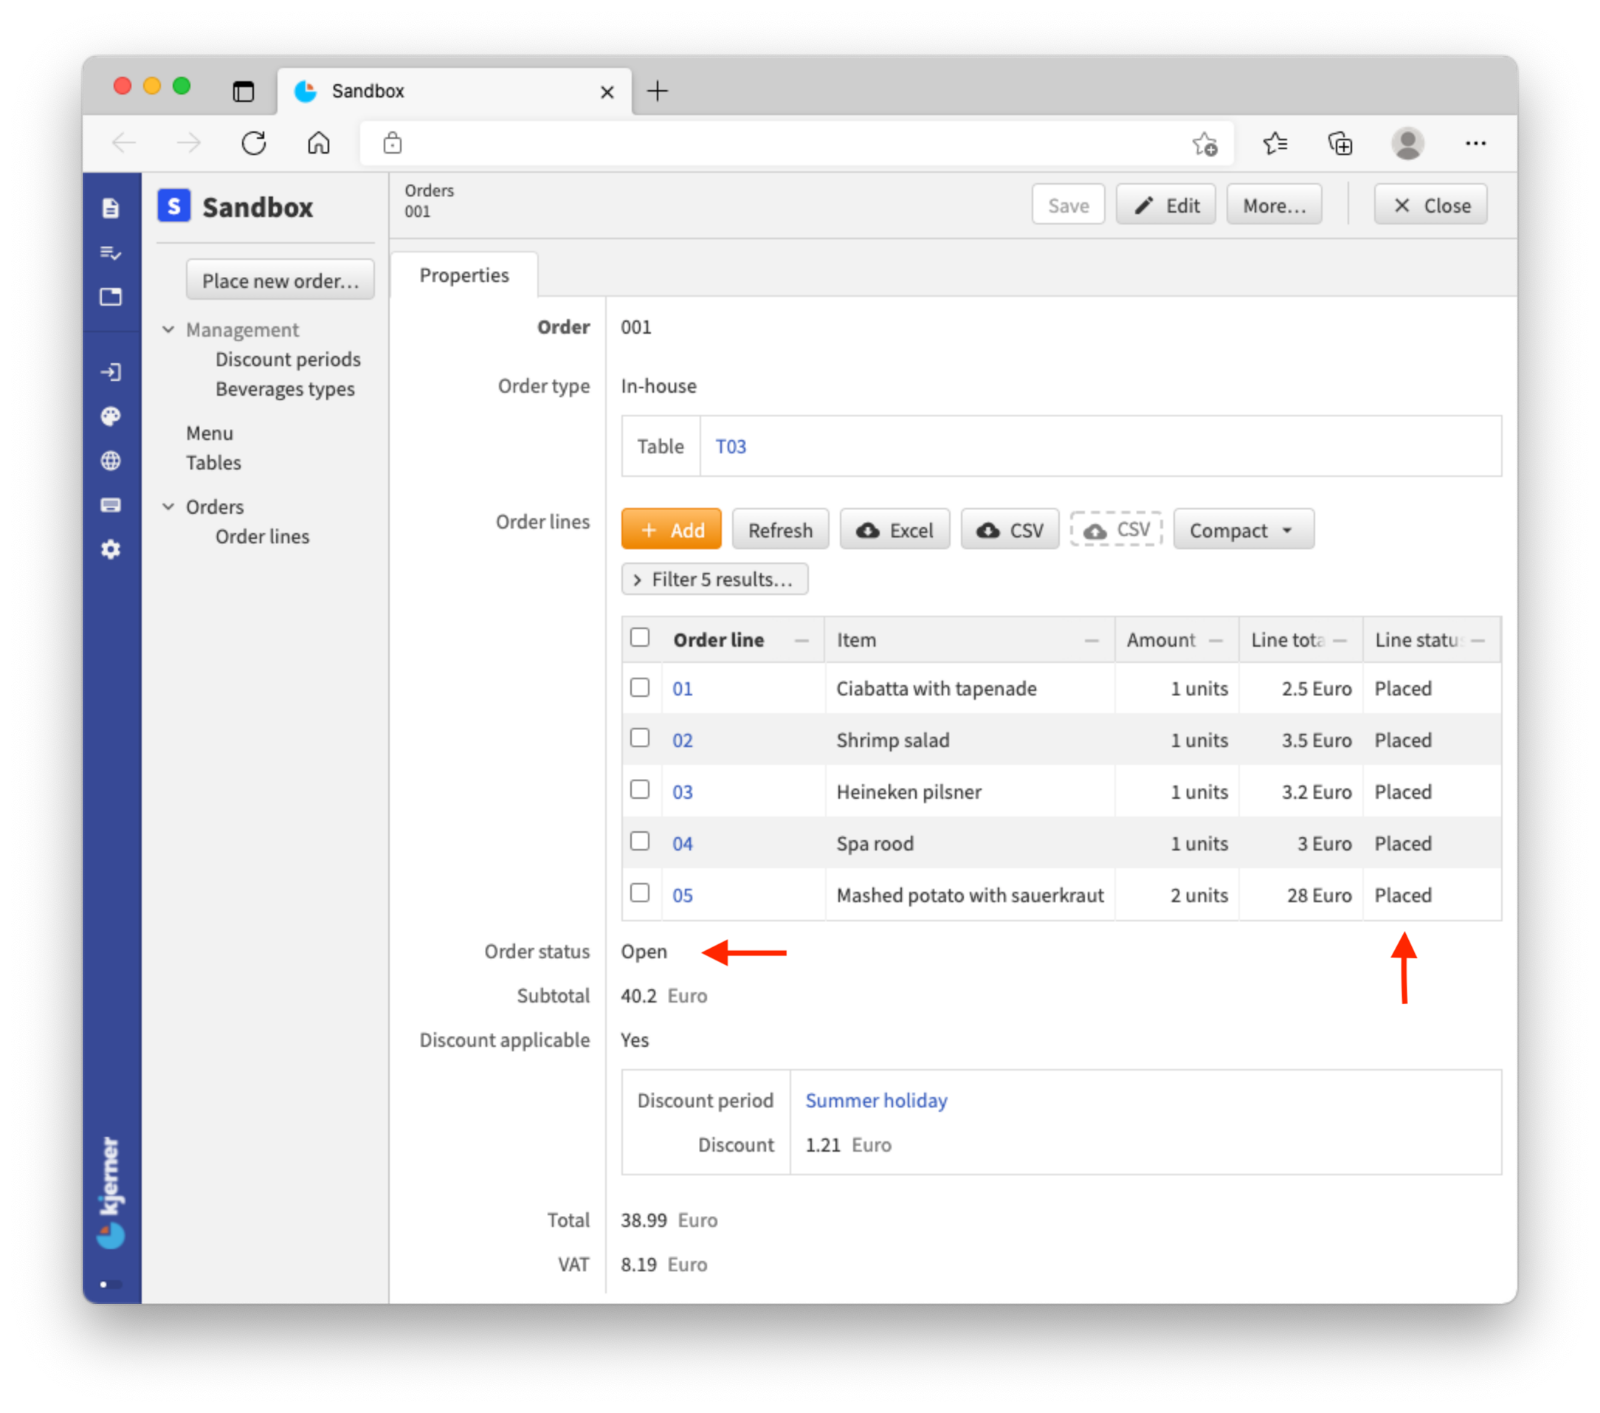This screenshot has width=1600, height=1413.
Task: Open Line total column menu
Action: (1340, 640)
